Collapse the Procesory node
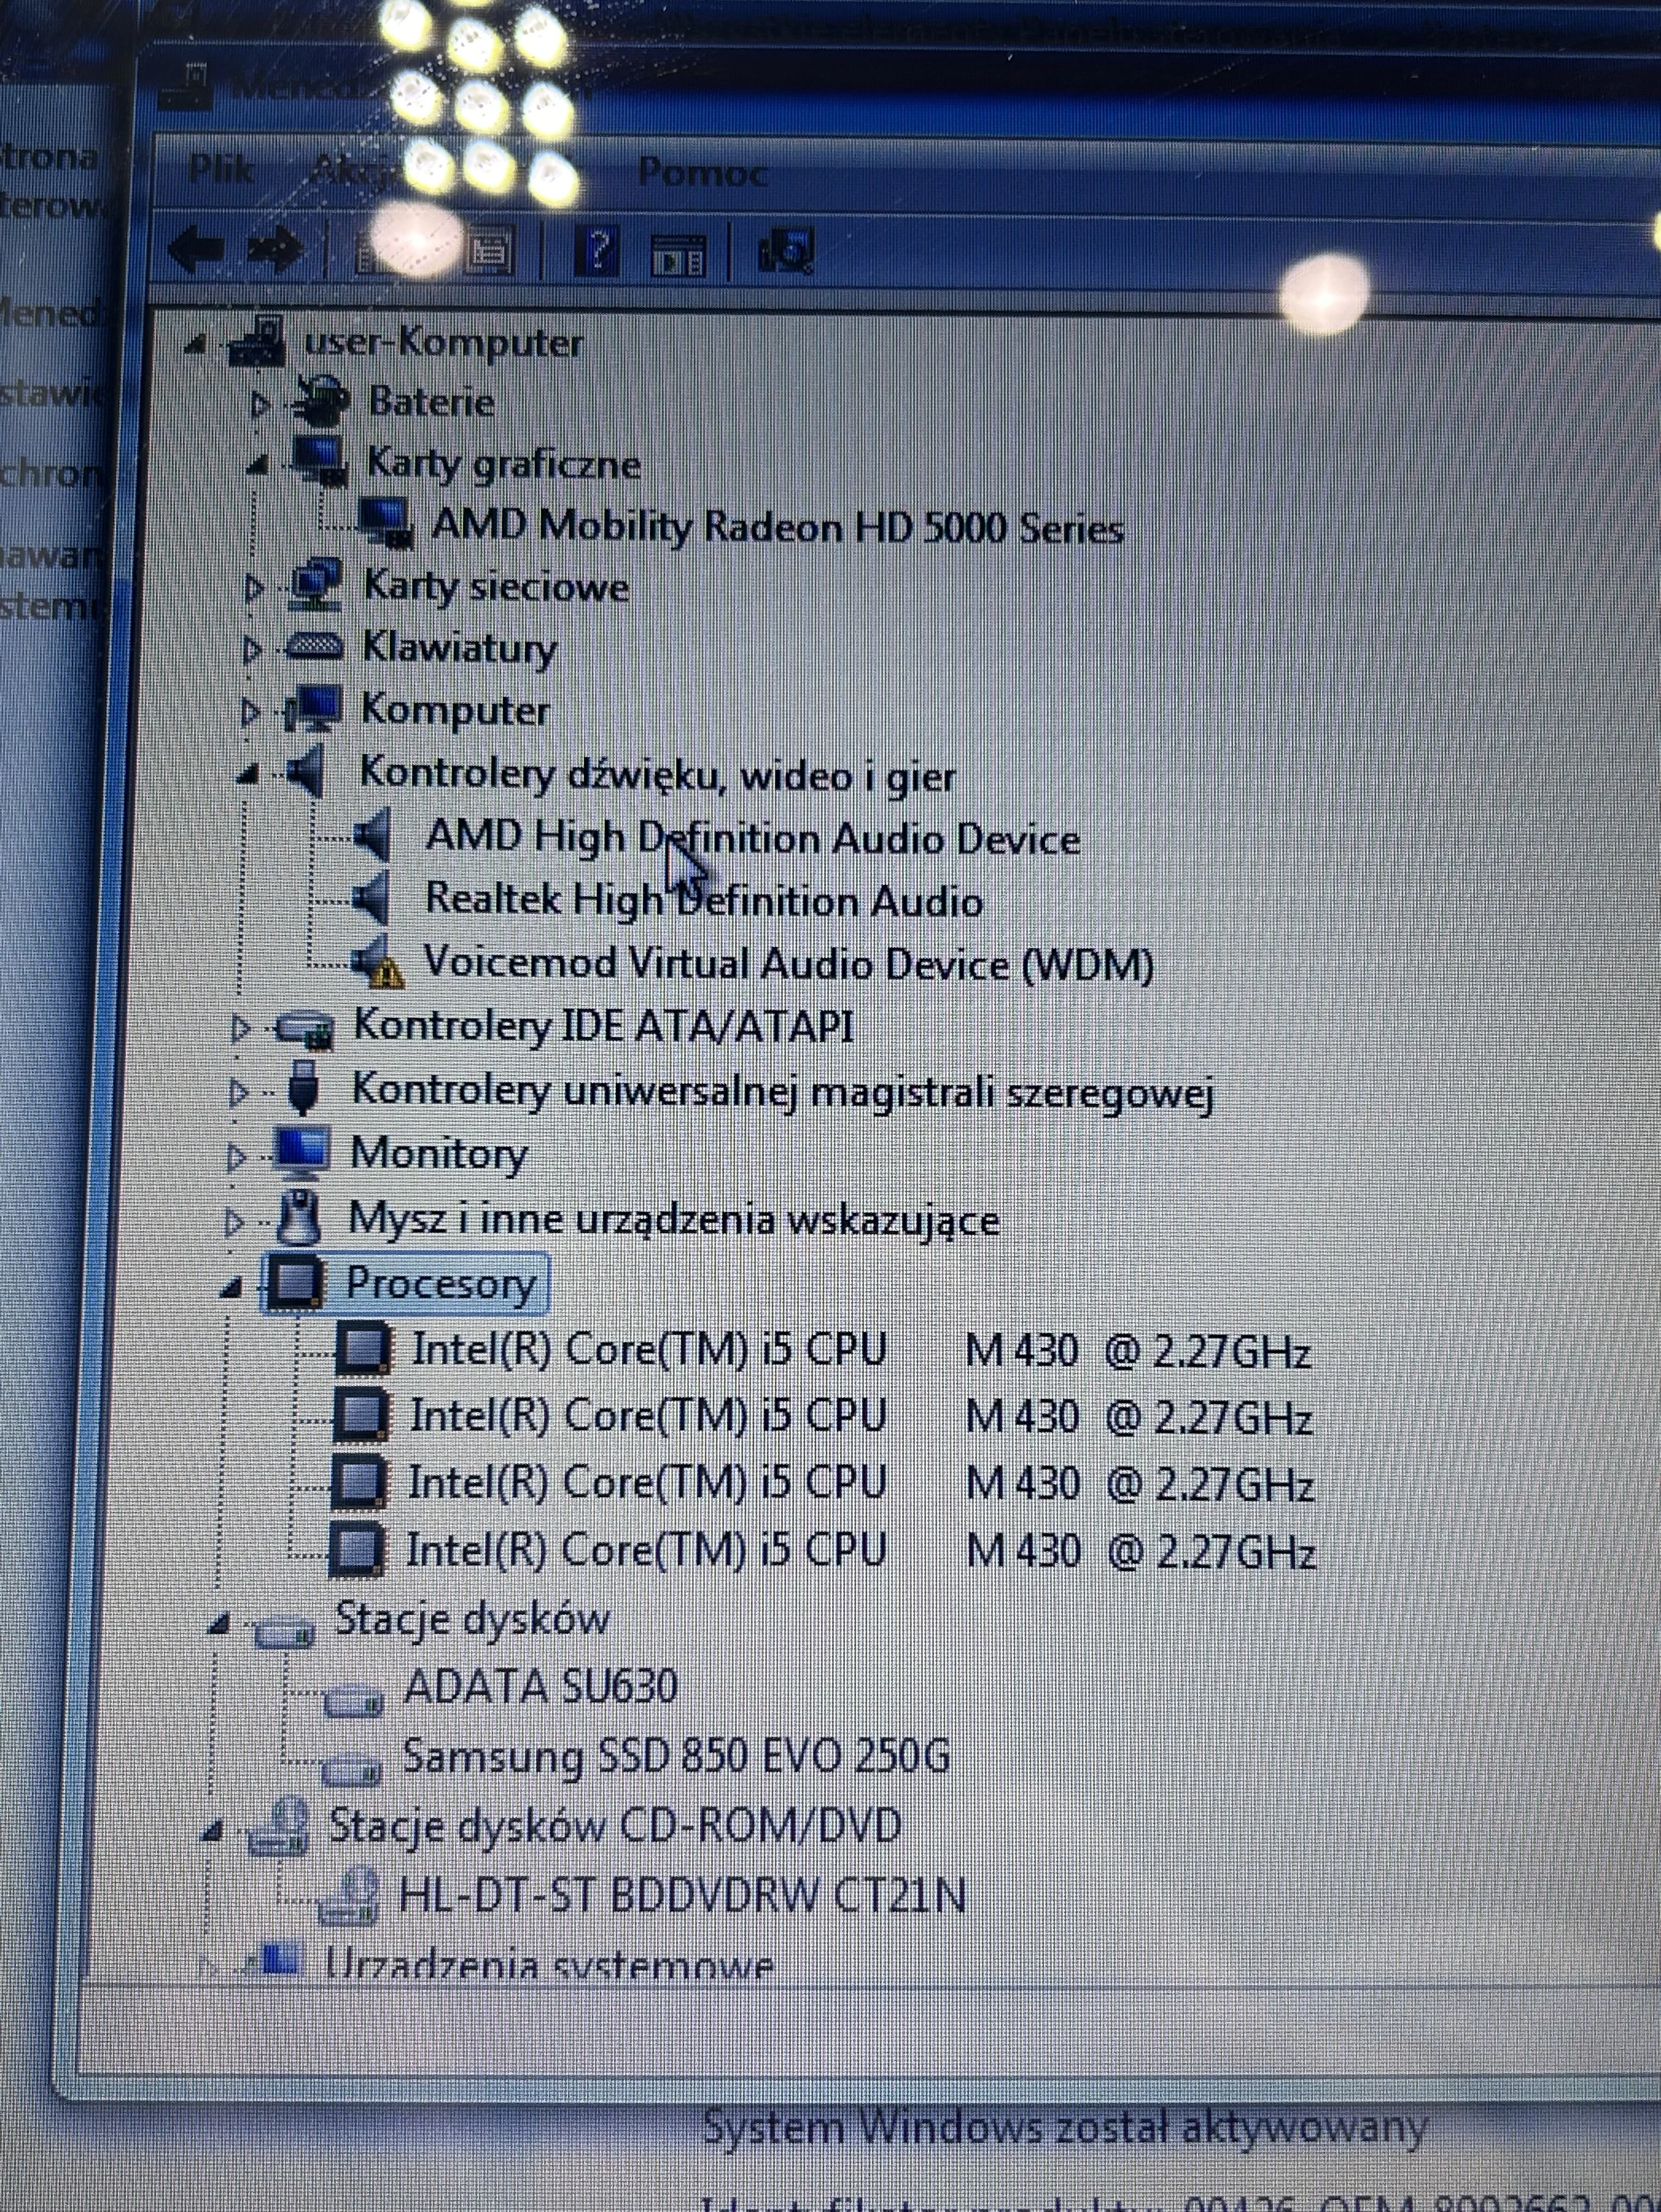The image size is (1661, 2212). point(231,1288)
